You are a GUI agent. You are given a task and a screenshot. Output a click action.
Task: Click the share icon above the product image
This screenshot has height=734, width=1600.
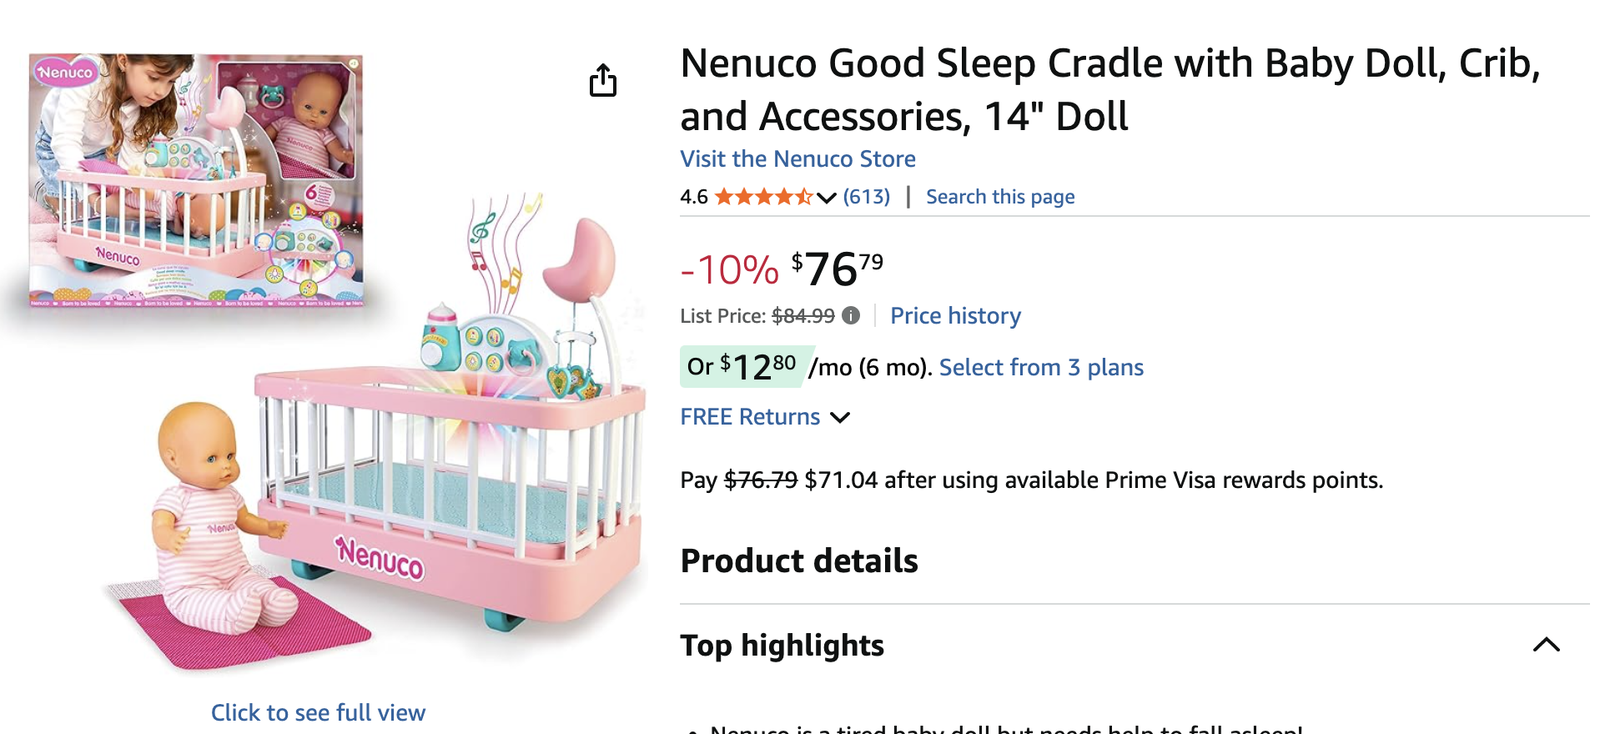click(603, 80)
